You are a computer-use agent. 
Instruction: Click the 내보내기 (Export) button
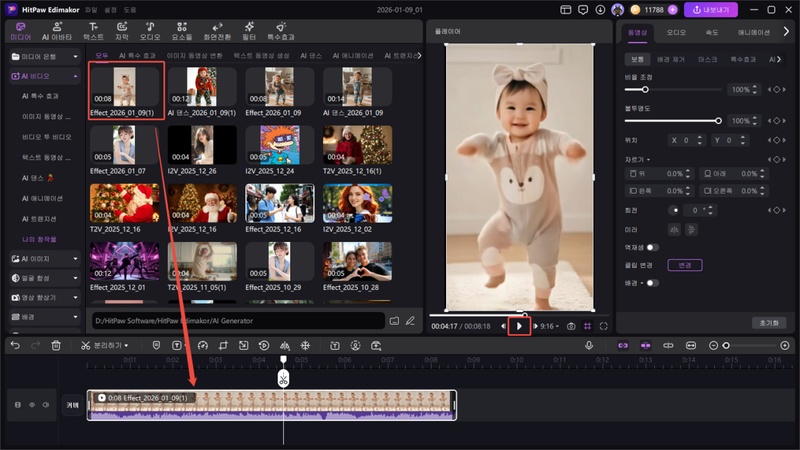click(711, 10)
